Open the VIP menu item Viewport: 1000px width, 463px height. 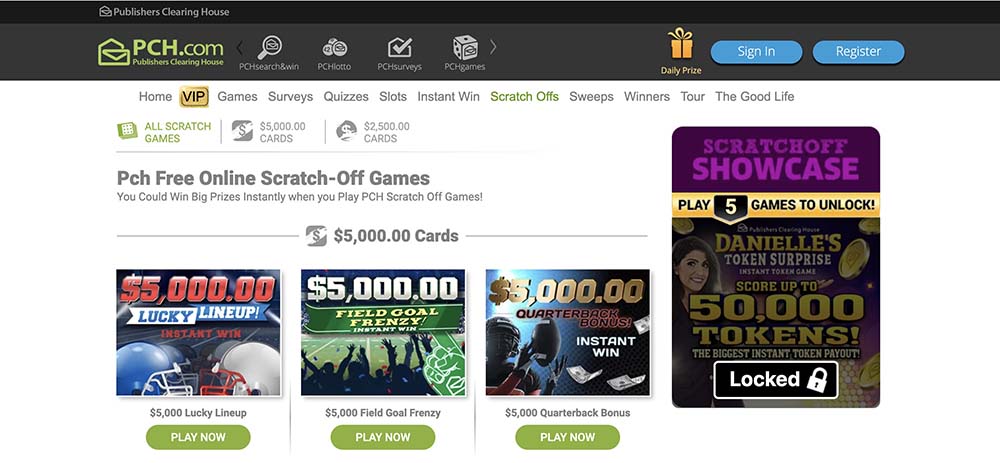pyautogui.click(x=195, y=96)
